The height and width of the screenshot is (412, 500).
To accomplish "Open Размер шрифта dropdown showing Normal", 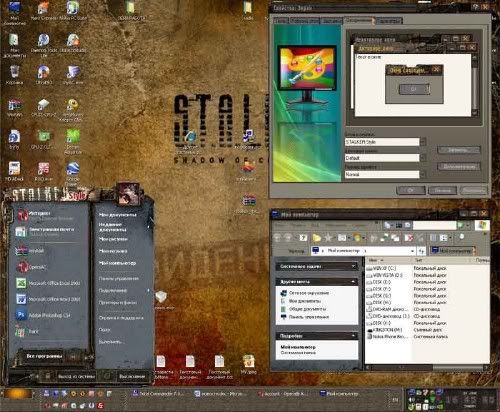I will (x=423, y=174).
